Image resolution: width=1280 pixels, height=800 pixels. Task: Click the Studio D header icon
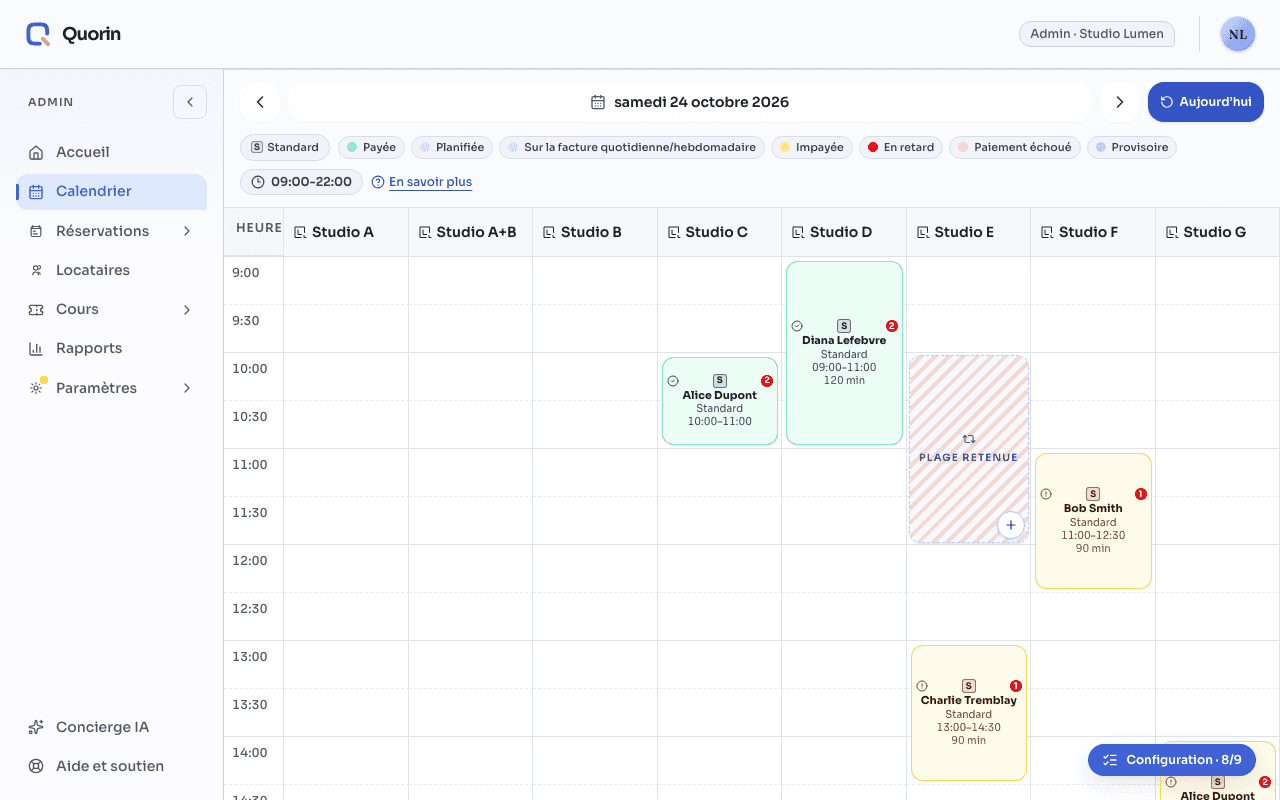click(798, 232)
